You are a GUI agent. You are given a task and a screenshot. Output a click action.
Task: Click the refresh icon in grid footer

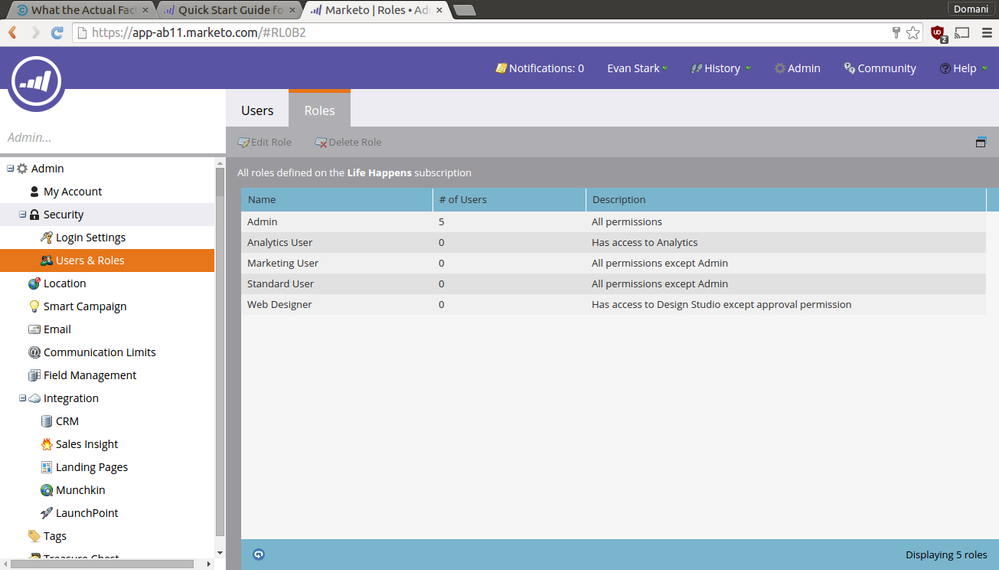click(259, 554)
